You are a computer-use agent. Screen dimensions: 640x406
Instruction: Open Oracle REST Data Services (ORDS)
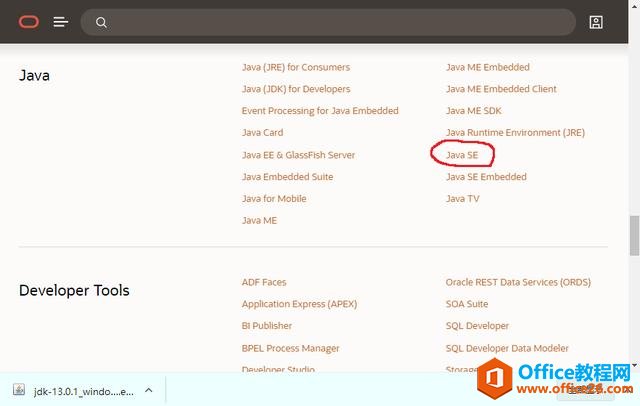[x=518, y=282]
